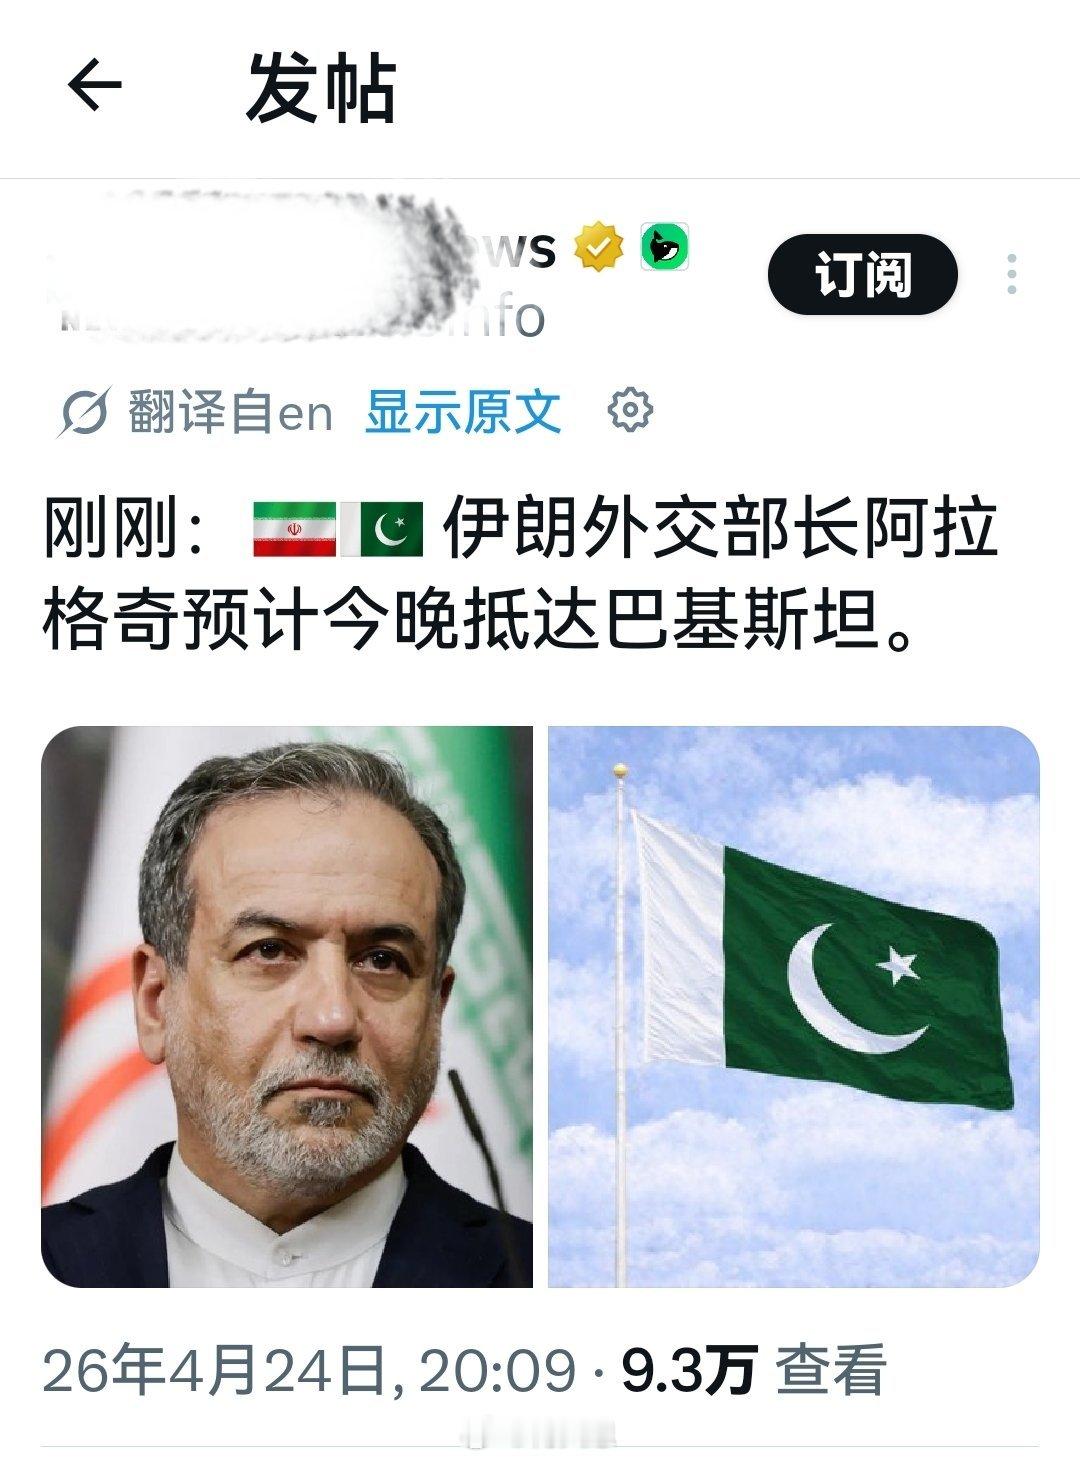Tap the 9.3万 查看 view count
The height and width of the screenshot is (1460, 1080).
tap(754, 1370)
